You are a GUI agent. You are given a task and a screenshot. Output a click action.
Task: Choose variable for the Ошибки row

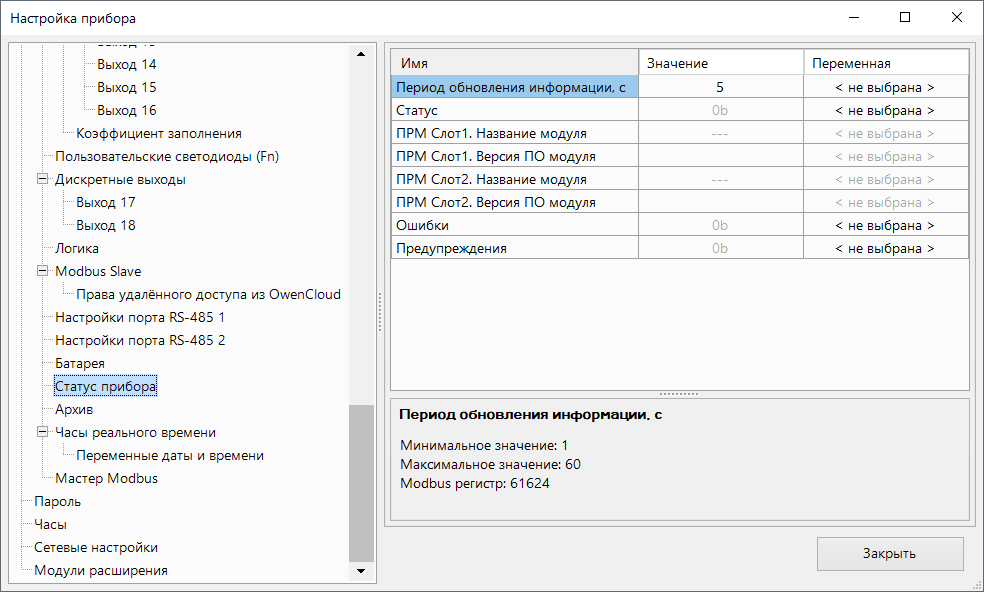885,226
